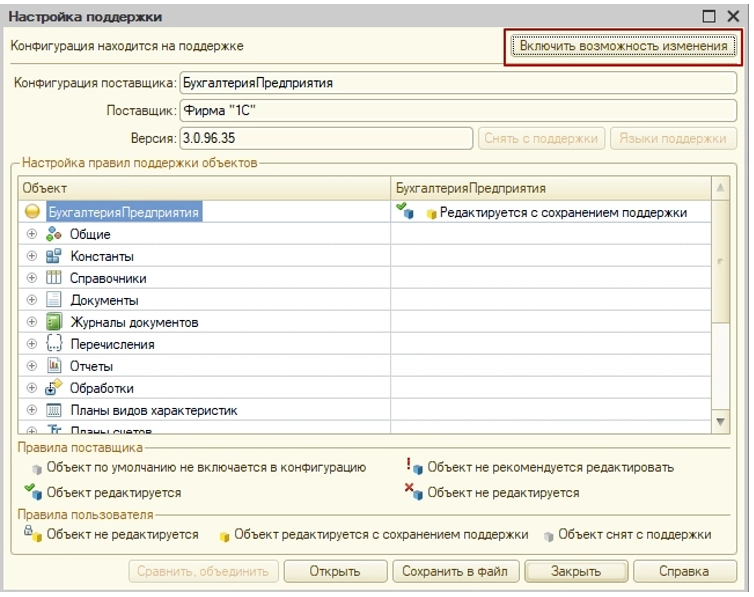Screen dimensions: 754x597
Task: Click Сохранить в файл button
Action: point(455,571)
